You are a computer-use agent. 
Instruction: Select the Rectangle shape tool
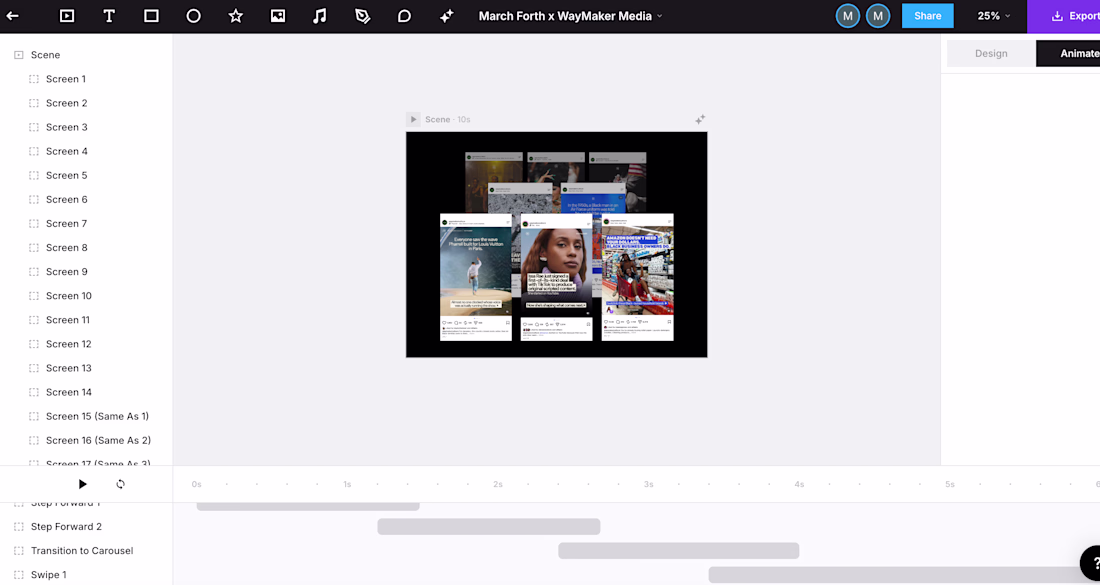pyautogui.click(x=152, y=16)
